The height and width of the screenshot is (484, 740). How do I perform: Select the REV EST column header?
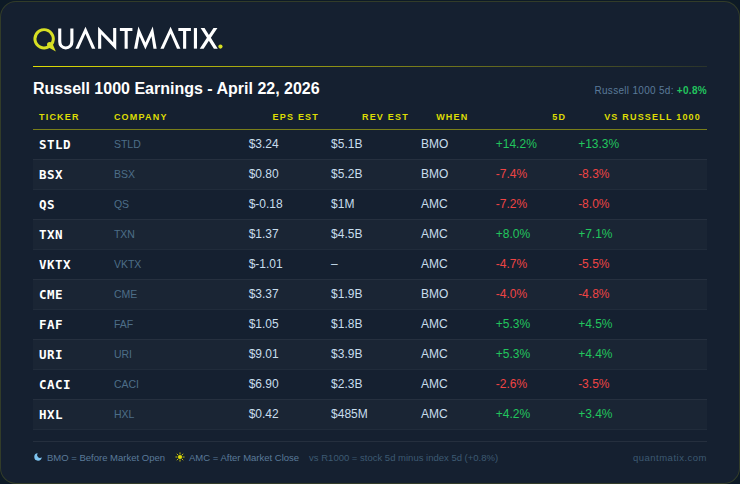[385, 117]
